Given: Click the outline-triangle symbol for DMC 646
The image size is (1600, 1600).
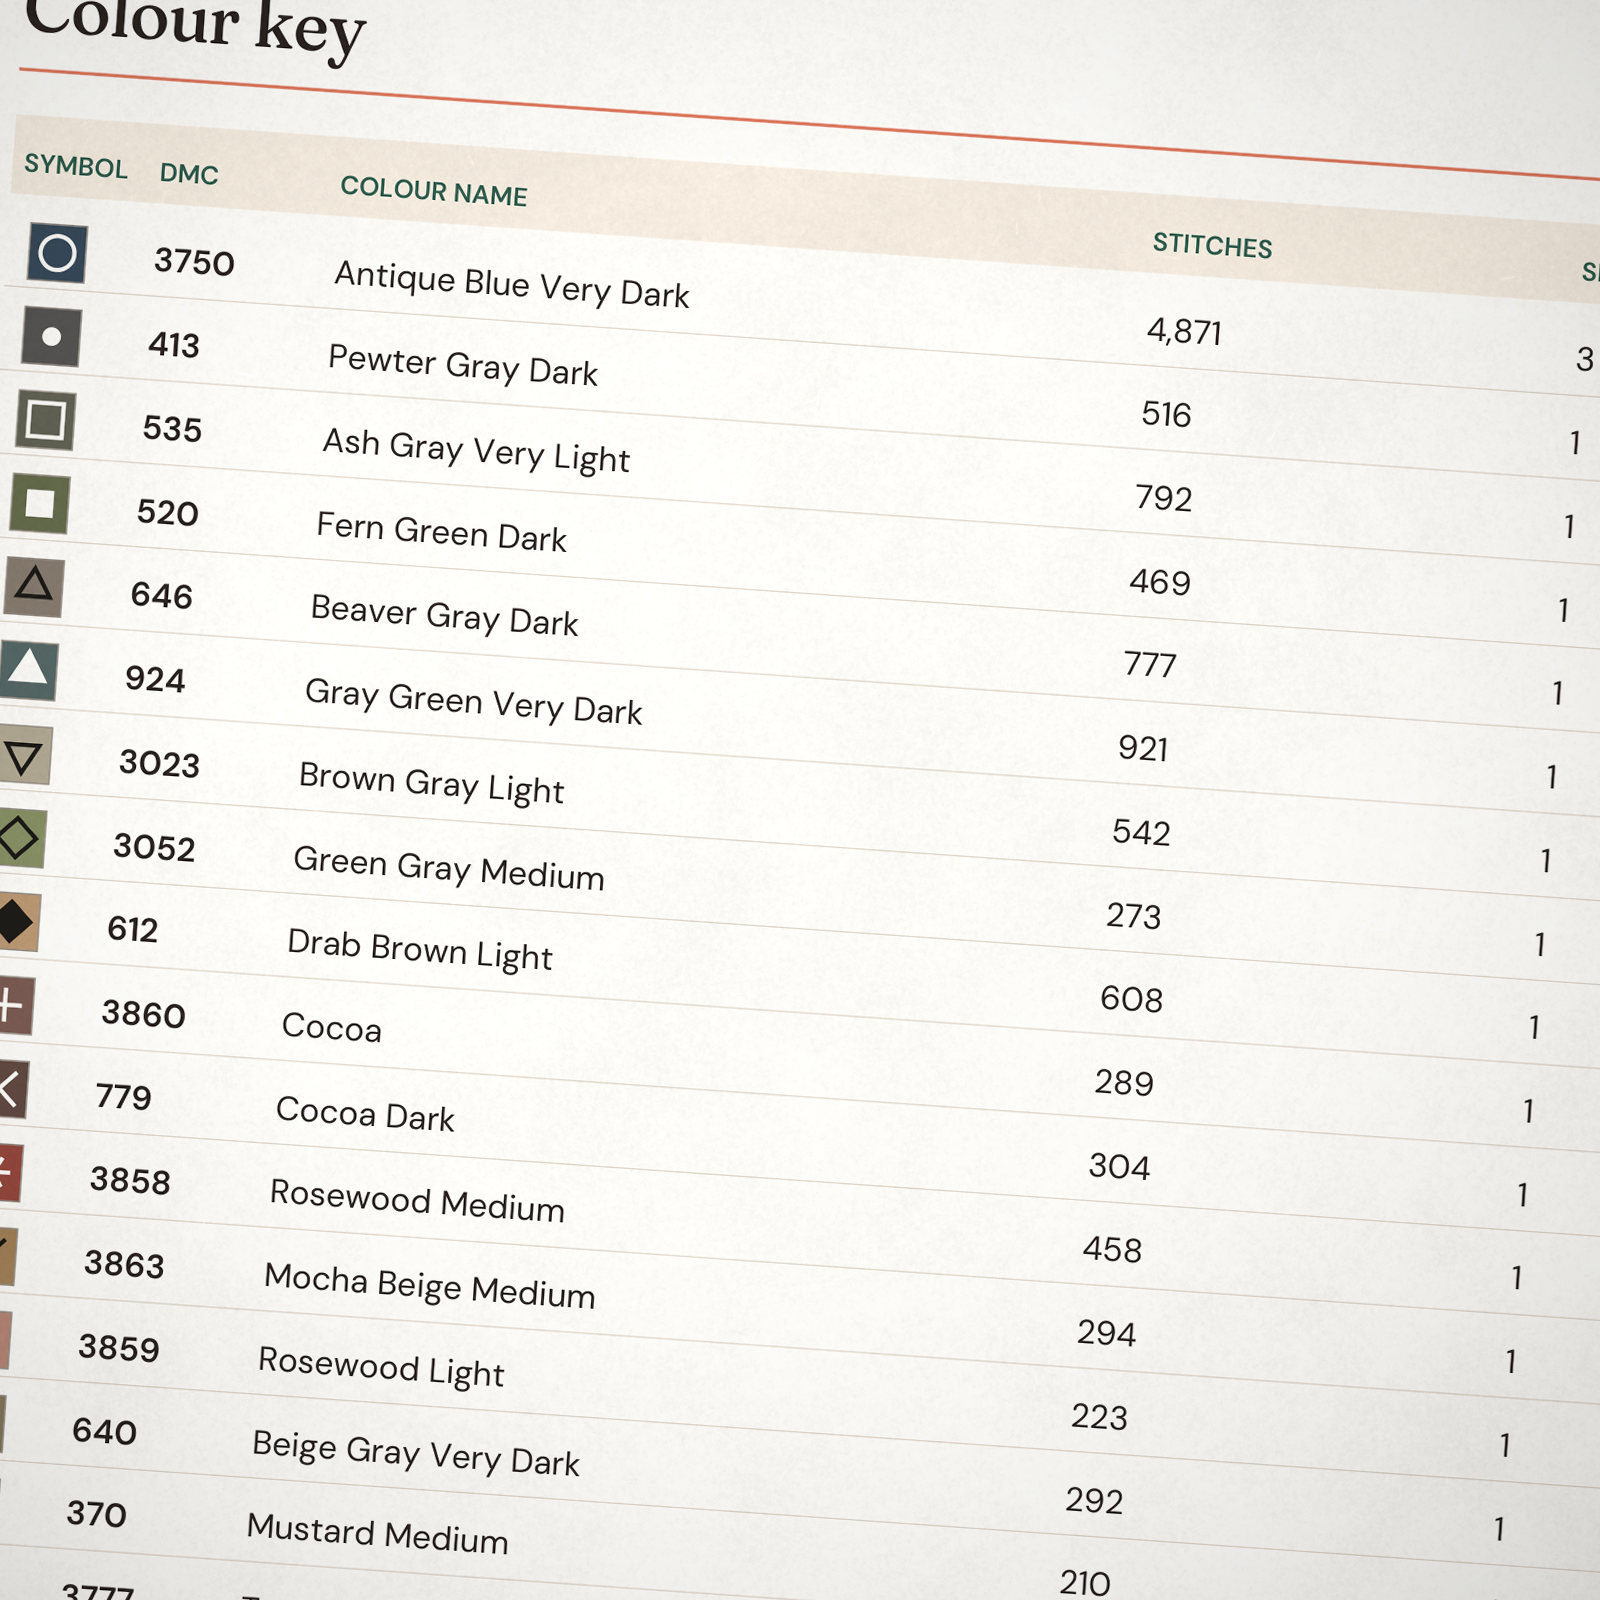Looking at the screenshot, I should click(33, 587).
